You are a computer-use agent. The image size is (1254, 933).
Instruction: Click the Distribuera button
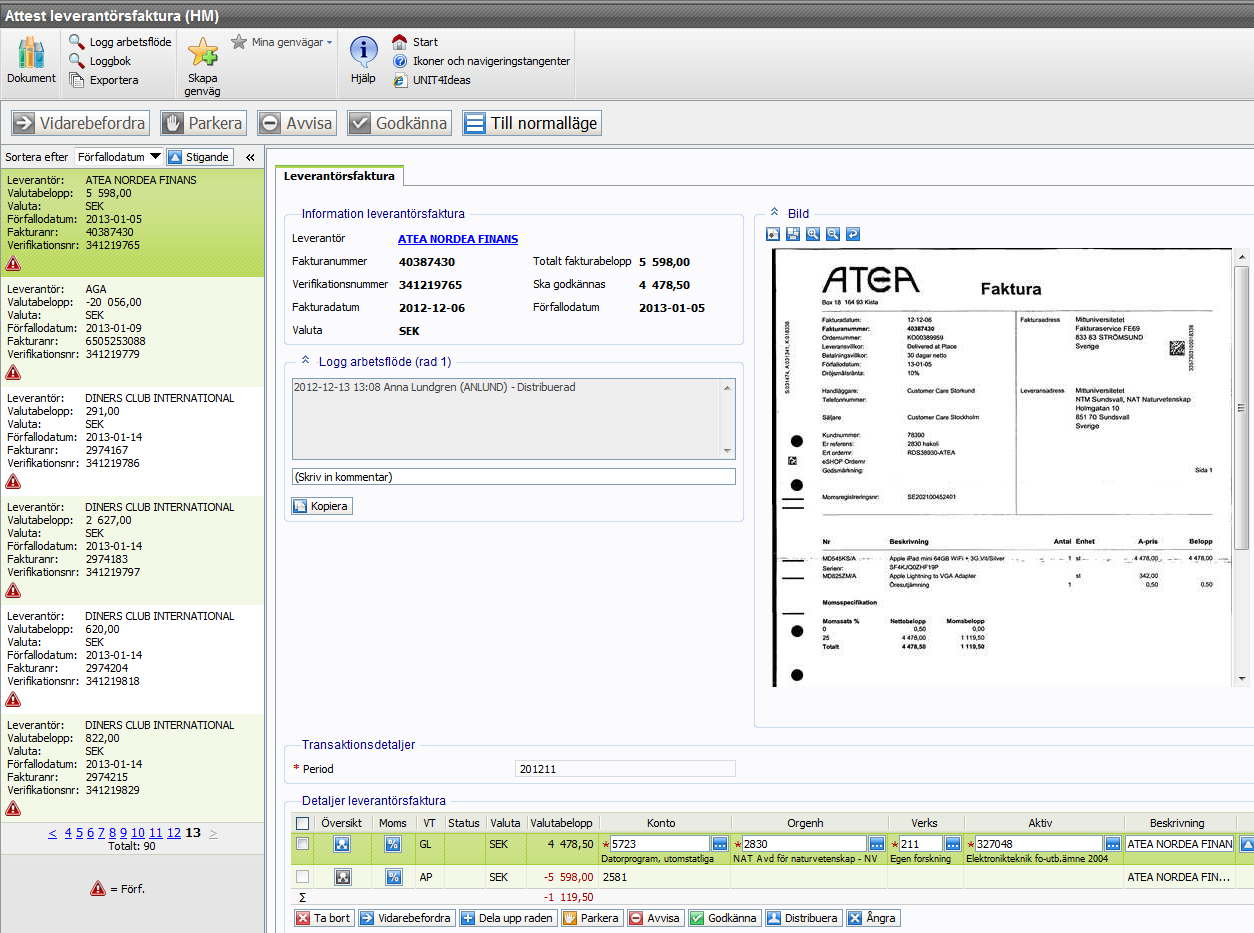pyautogui.click(x=803, y=918)
